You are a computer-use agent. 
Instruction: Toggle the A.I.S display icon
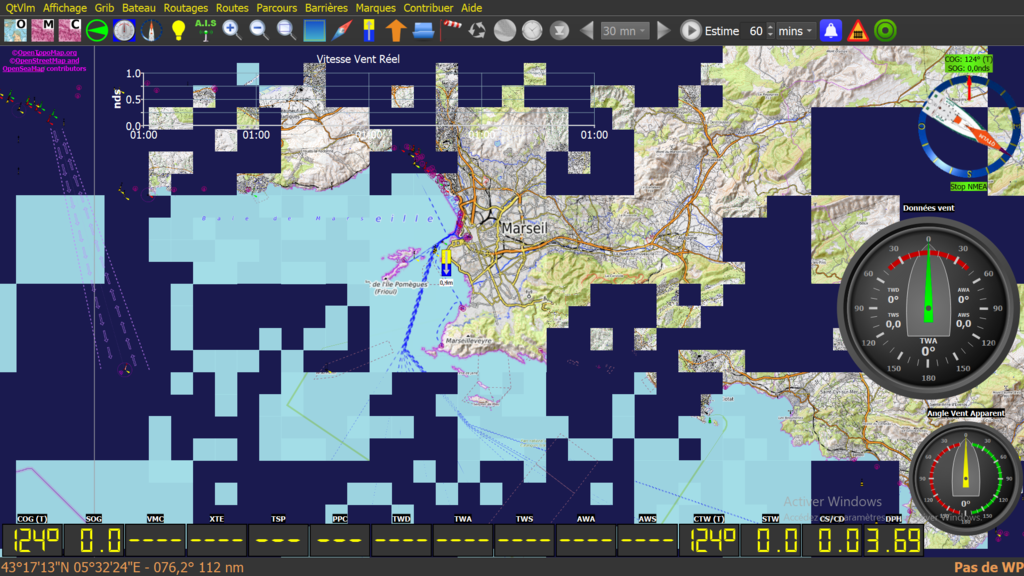tap(205, 31)
